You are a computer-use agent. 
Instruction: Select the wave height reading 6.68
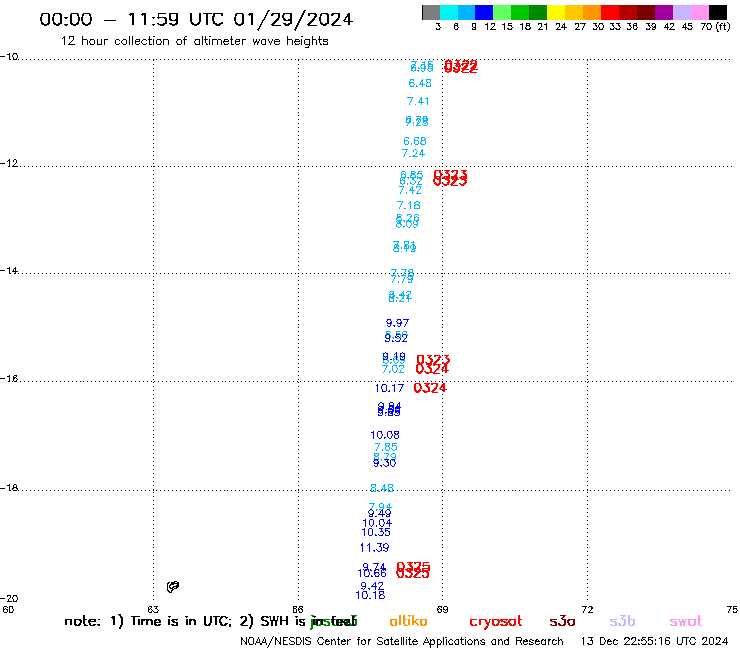coord(415,141)
